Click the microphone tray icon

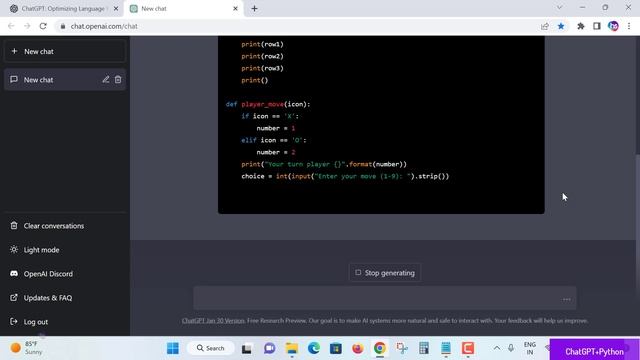511,348
